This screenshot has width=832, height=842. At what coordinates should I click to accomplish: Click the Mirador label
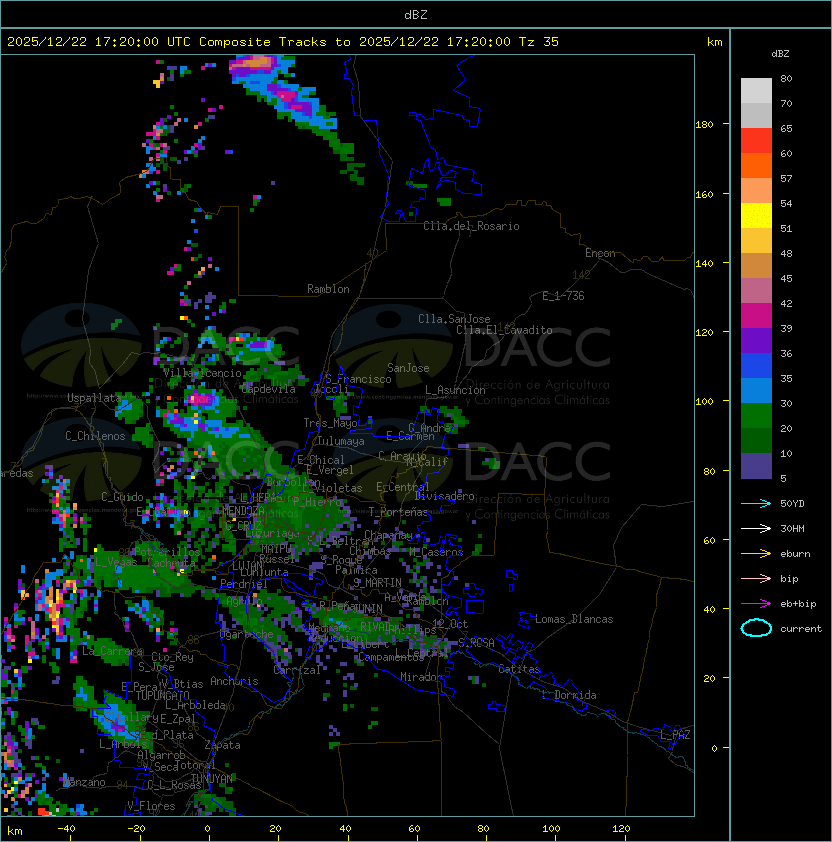[421, 677]
